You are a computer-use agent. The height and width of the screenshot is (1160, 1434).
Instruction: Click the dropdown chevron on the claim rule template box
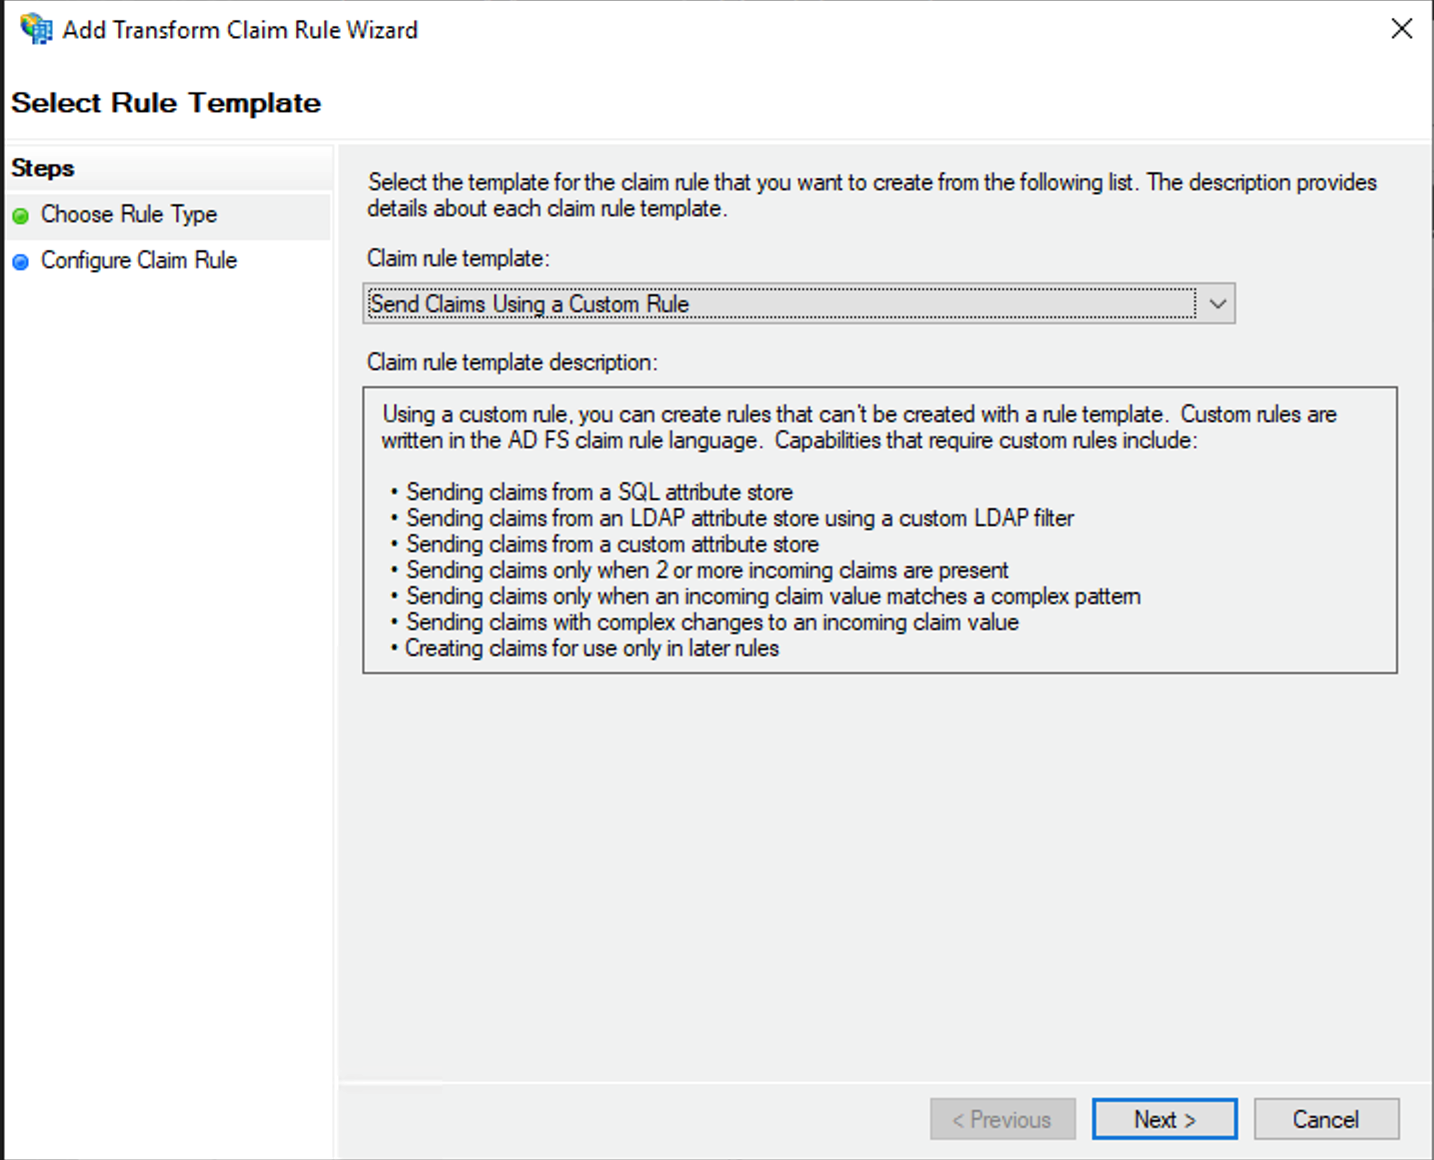1216,303
